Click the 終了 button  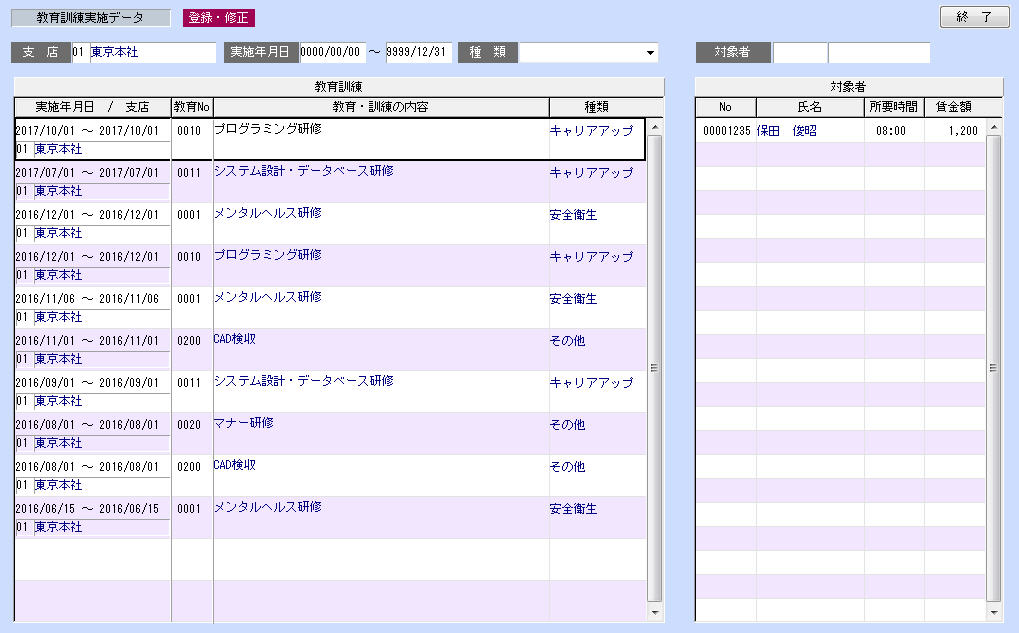tap(974, 17)
